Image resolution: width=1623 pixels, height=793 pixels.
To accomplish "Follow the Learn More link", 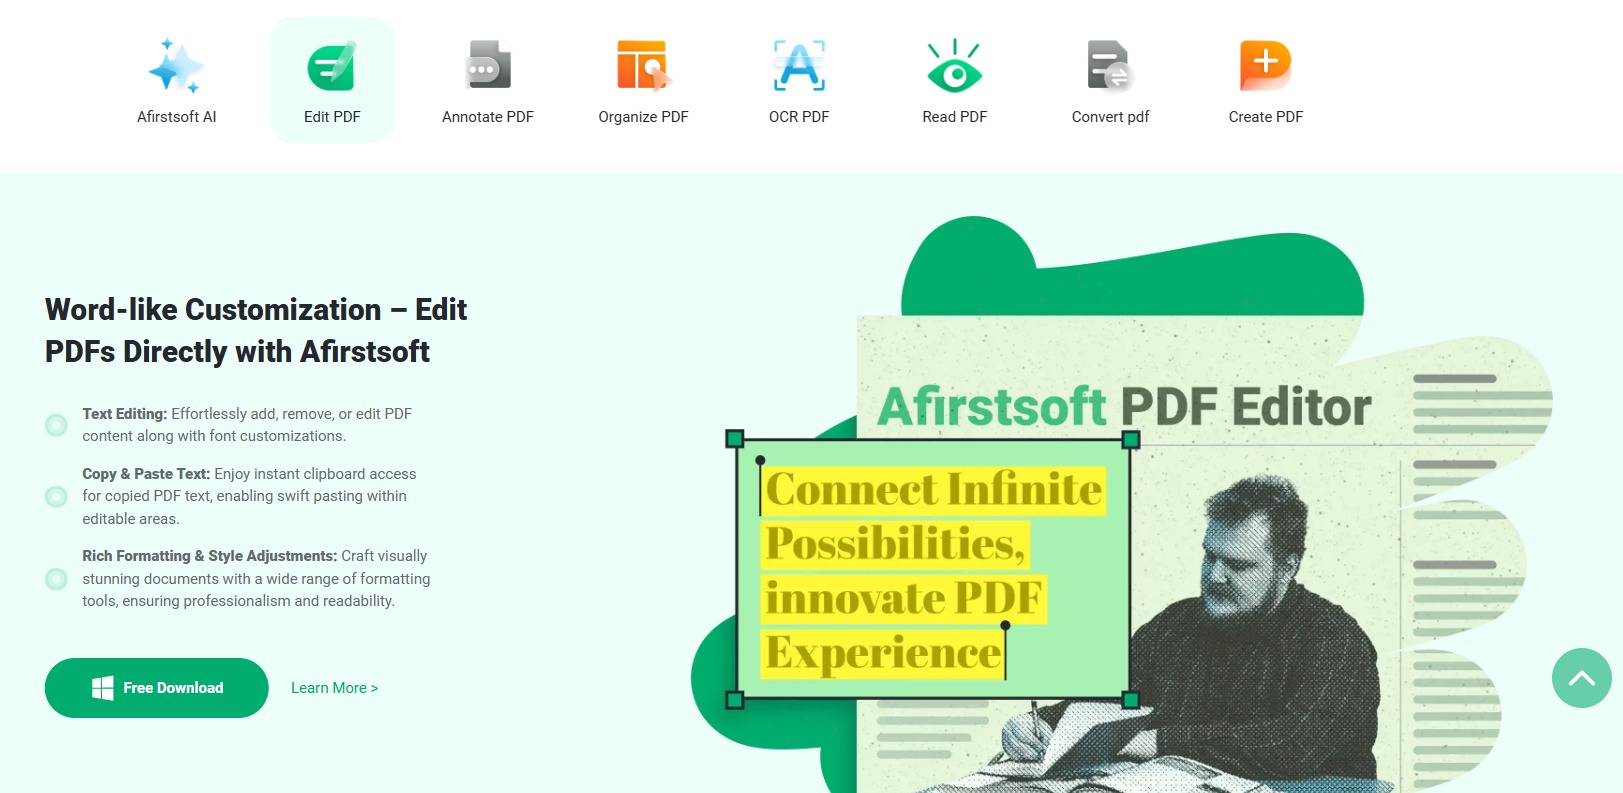I will pyautogui.click(x=334, y=688).
